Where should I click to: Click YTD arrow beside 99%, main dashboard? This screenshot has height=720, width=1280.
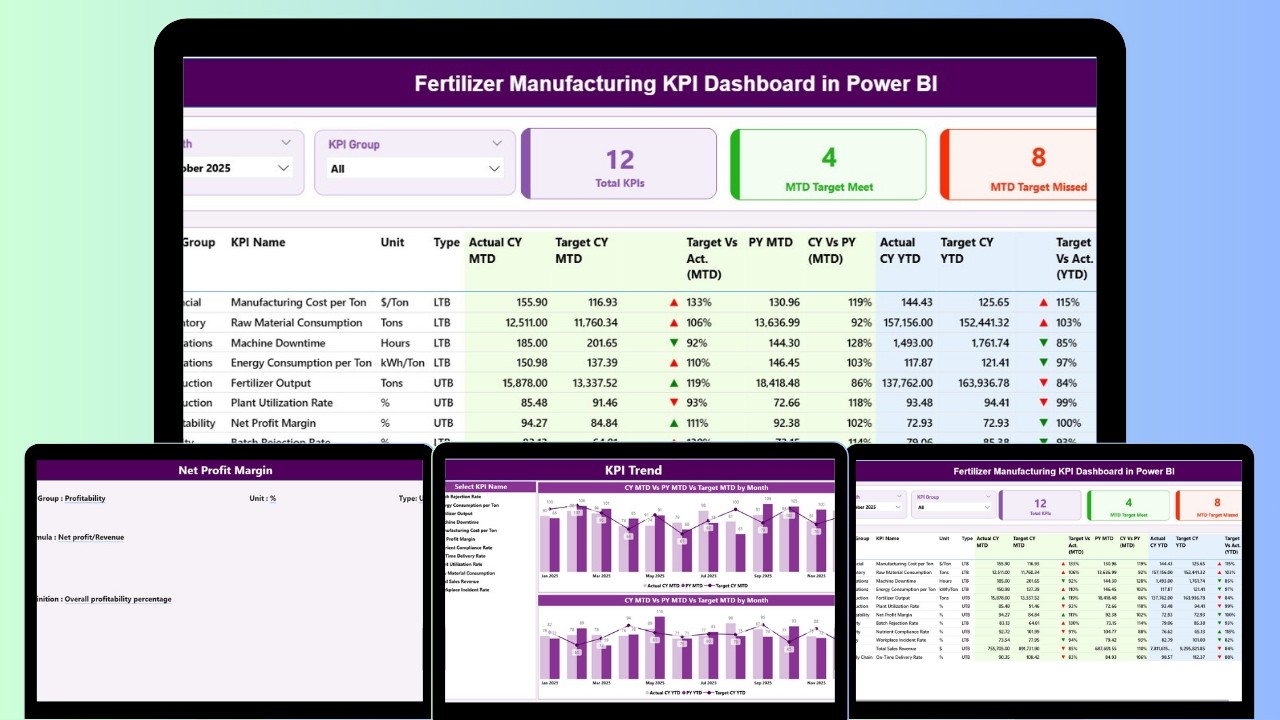click(x=1044, y=402)
